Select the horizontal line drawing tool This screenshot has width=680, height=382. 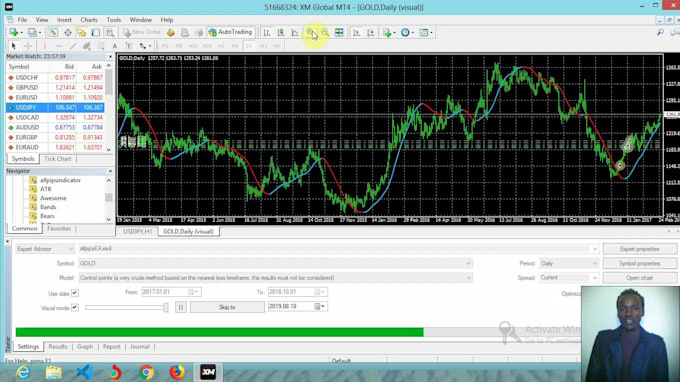[59, 46]
